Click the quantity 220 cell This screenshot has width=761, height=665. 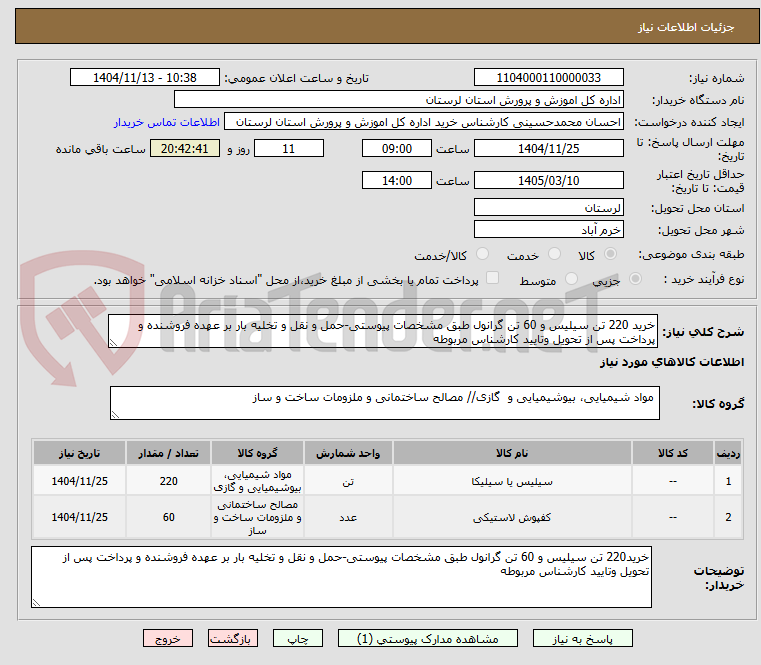[x=168, y=481]
